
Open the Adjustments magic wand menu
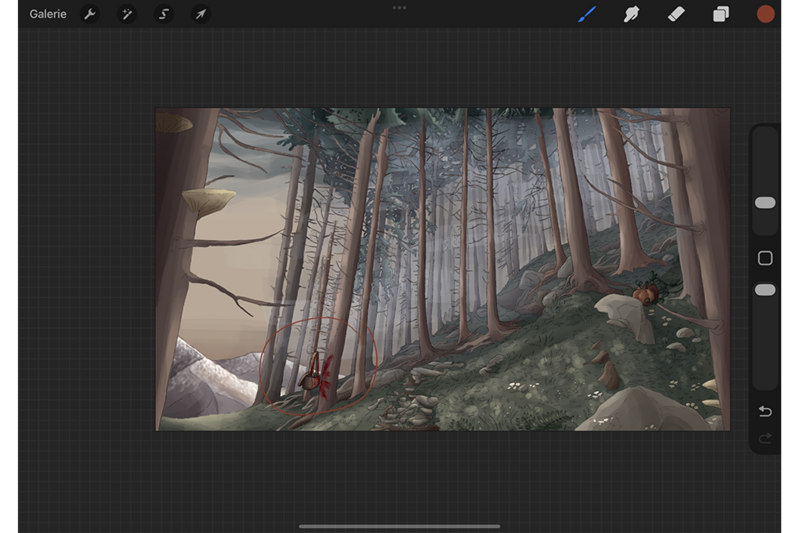click(127, 14)
